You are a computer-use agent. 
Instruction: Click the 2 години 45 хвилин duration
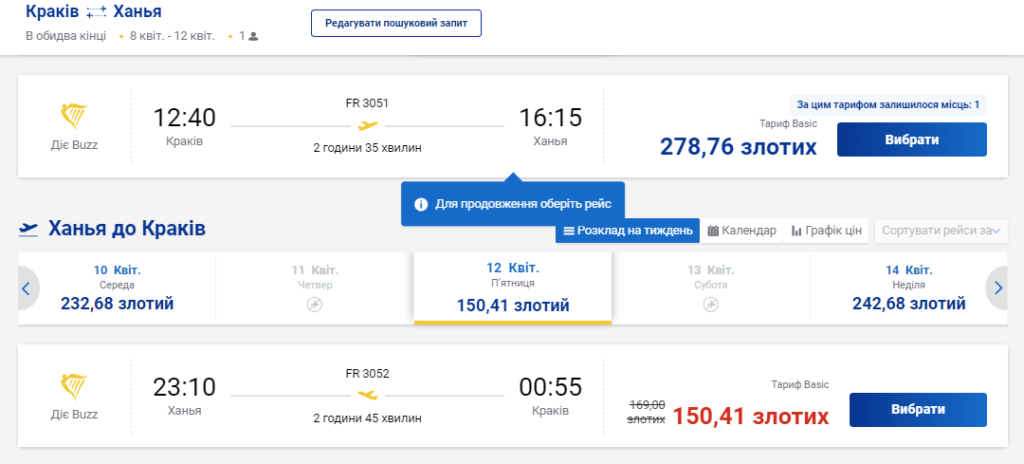368,418
